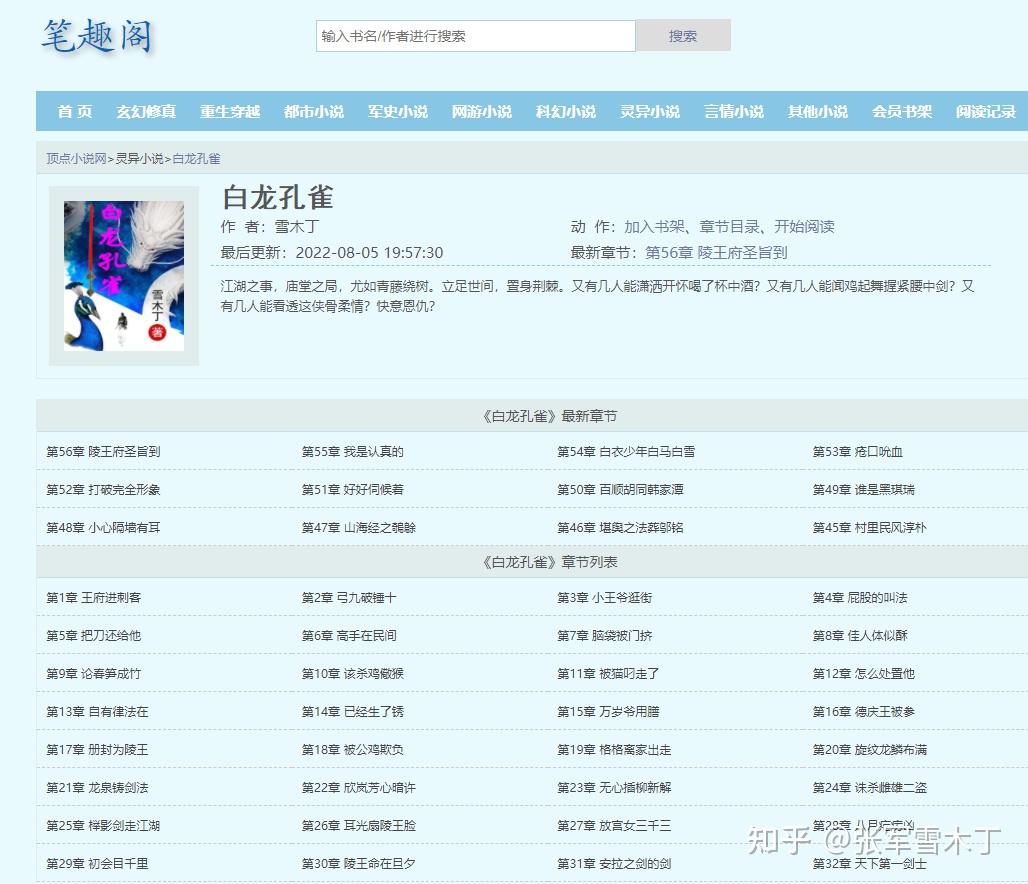Open 军史小说 category
Screen dimensions: 1028x884
click(398, 111)
